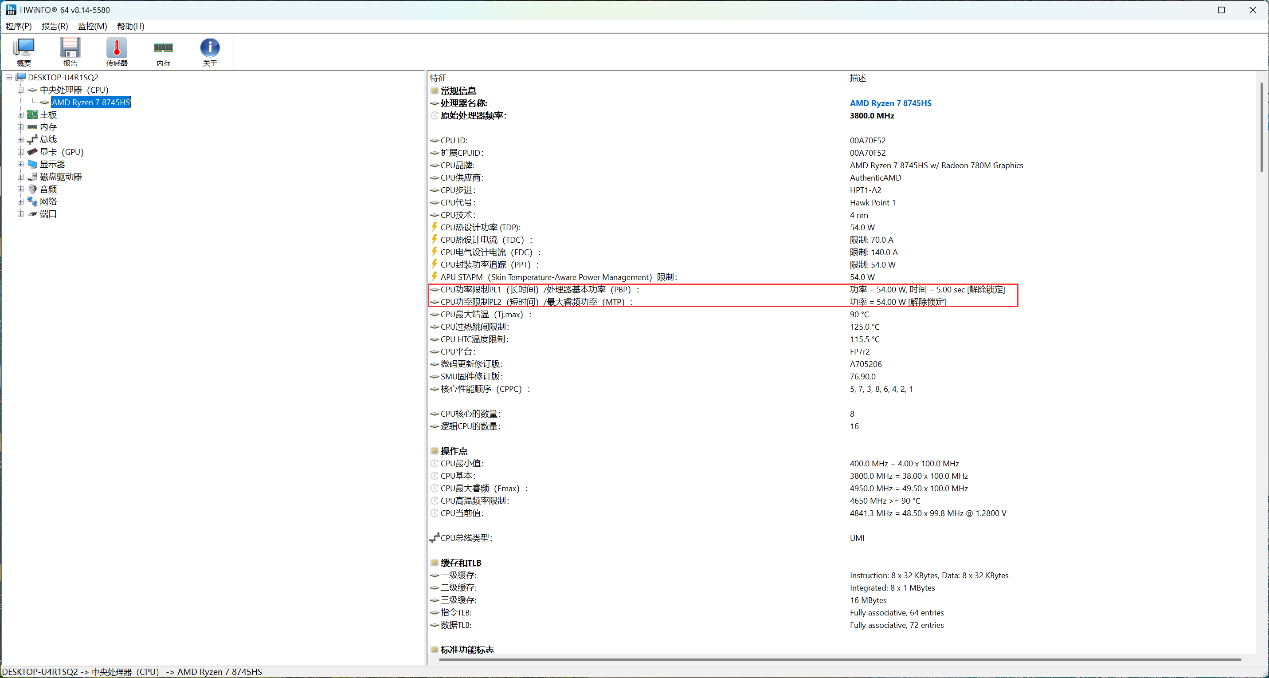Expand the 显示器 monitor tree branch
This screenshot has width=1269, height=678.
tap(20, 164)
